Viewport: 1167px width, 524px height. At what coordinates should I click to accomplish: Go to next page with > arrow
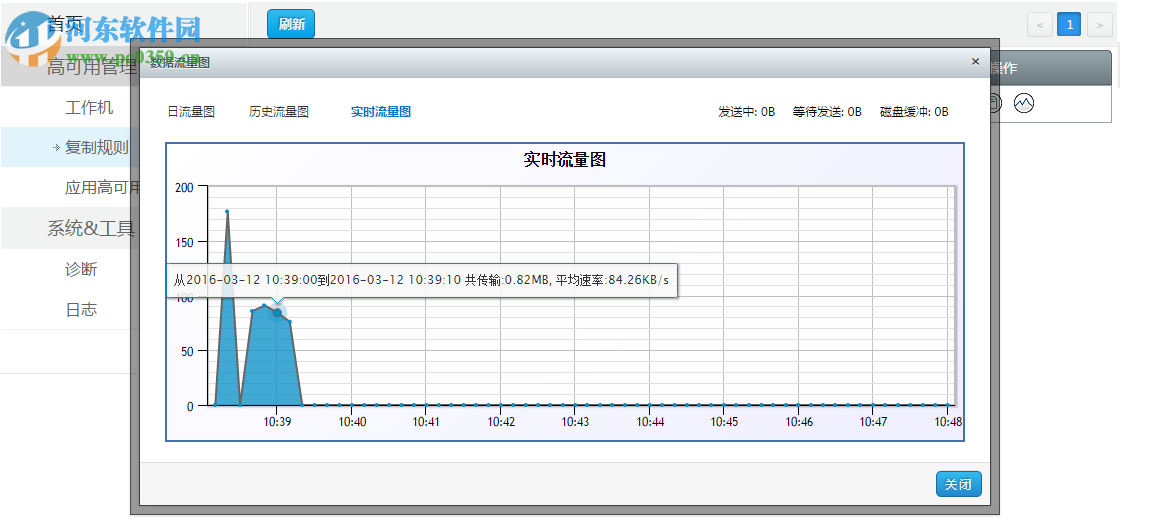[x=1100, y=25]
